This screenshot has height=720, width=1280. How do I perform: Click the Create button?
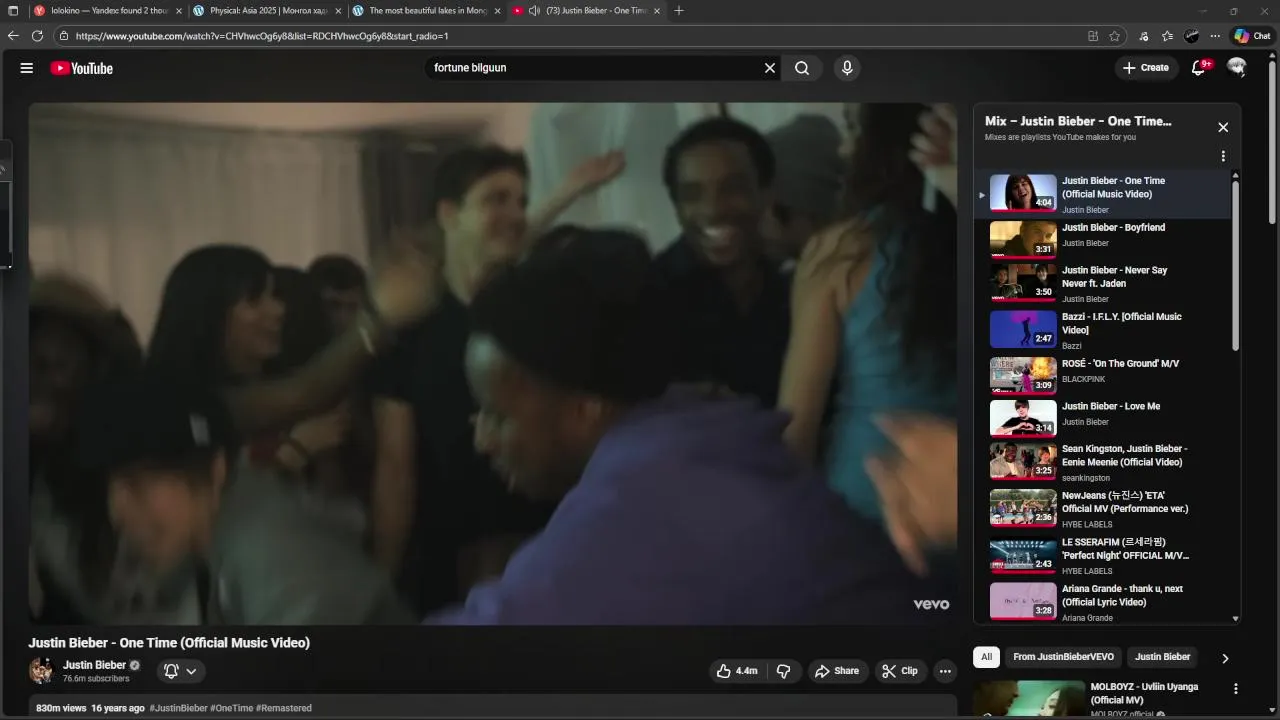tap(1146, 68)
